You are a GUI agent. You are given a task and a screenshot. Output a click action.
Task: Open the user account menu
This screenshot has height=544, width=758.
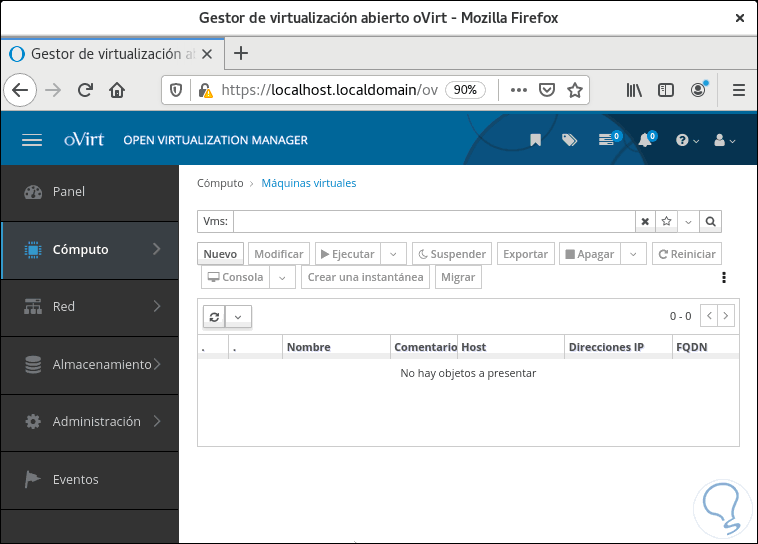[x=724, y=140]
